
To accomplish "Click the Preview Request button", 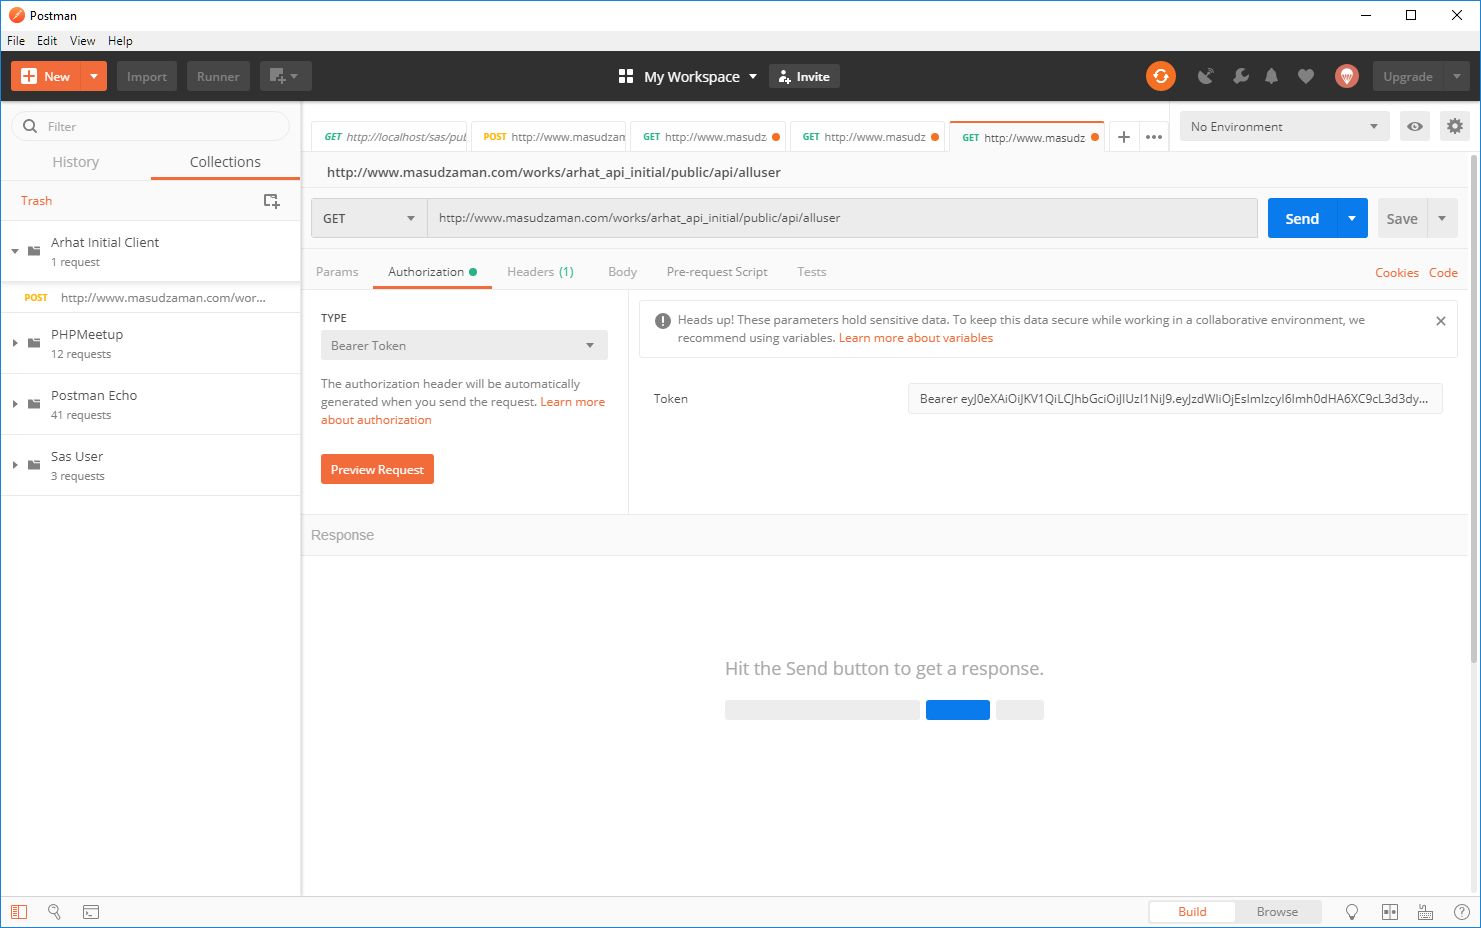I will pyautogui.click(x=377, y=469).
